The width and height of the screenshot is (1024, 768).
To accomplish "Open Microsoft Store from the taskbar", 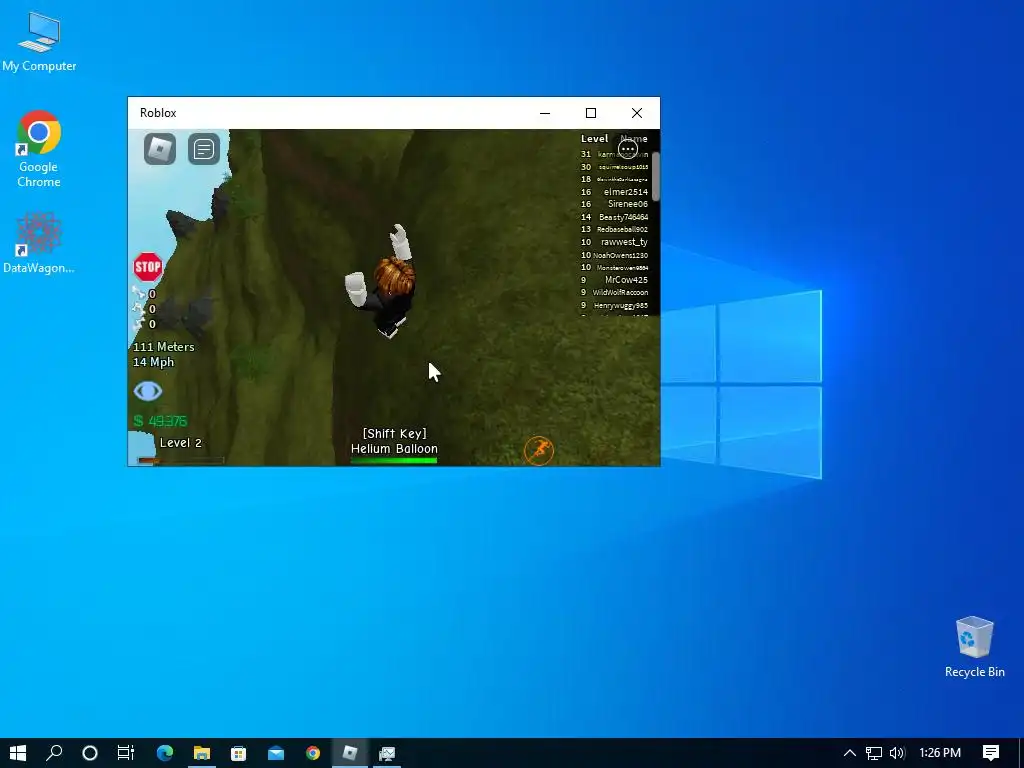I will point(238,753).
